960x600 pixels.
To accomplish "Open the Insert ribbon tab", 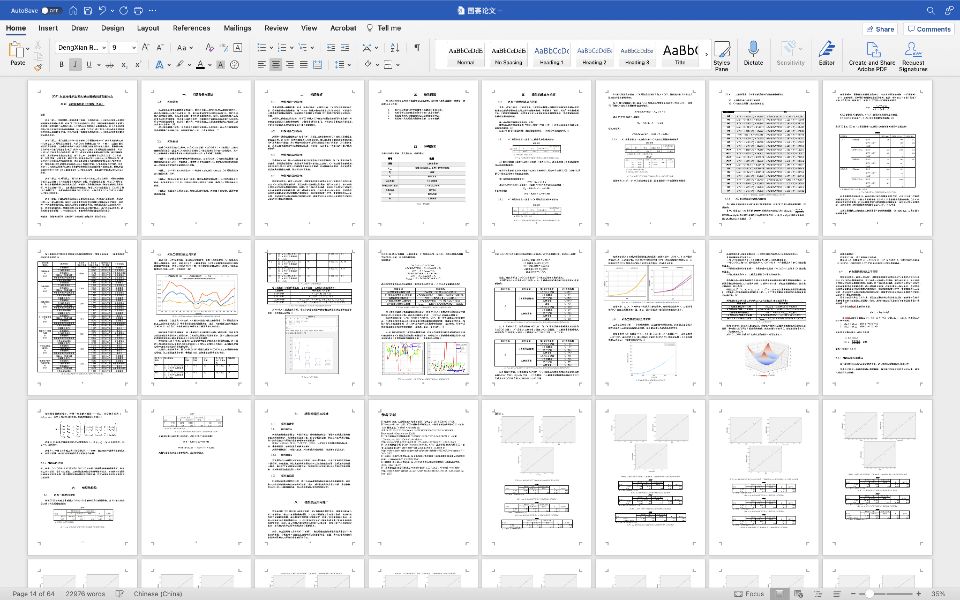I will (48, 28).
